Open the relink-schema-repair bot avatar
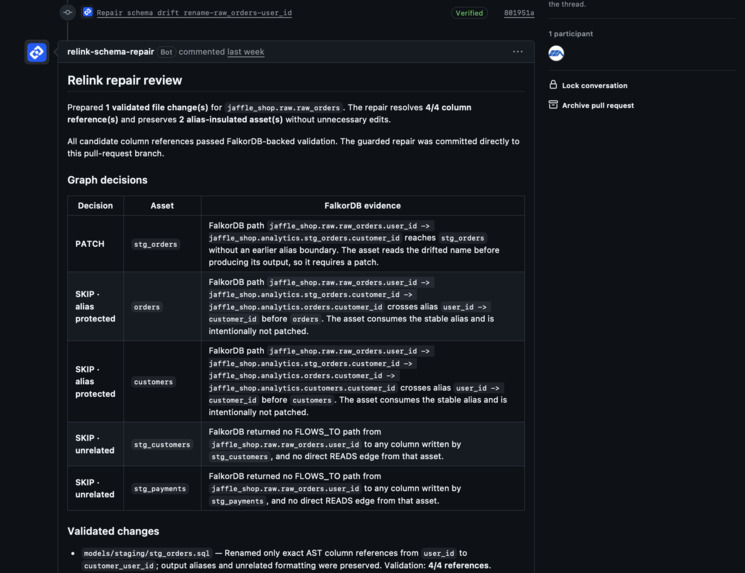This screenshot has height=573, width=745. point(37,52)
